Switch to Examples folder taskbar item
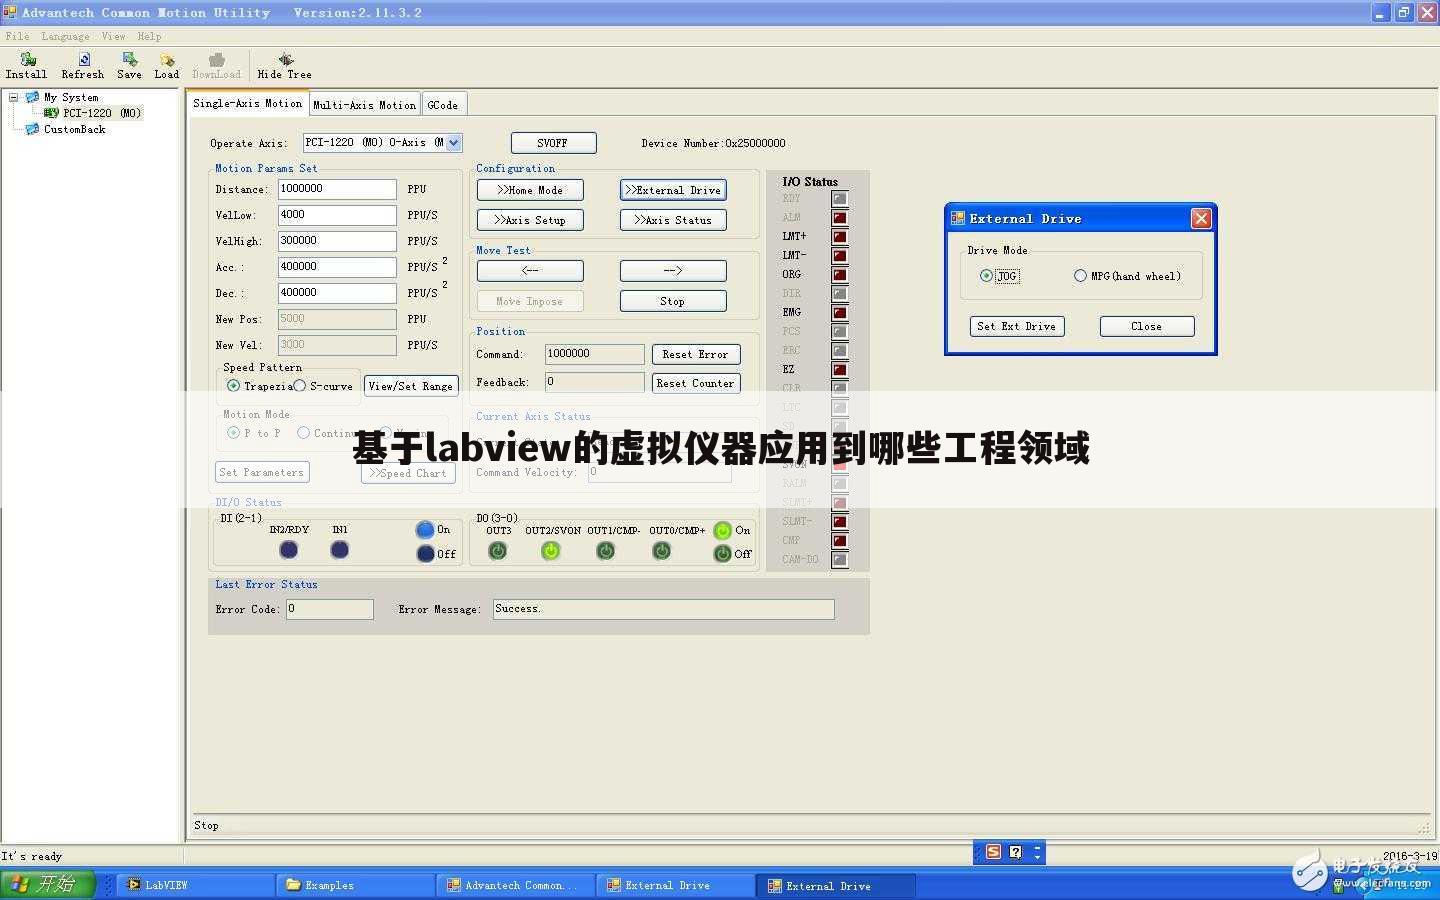 click(356, 885)
